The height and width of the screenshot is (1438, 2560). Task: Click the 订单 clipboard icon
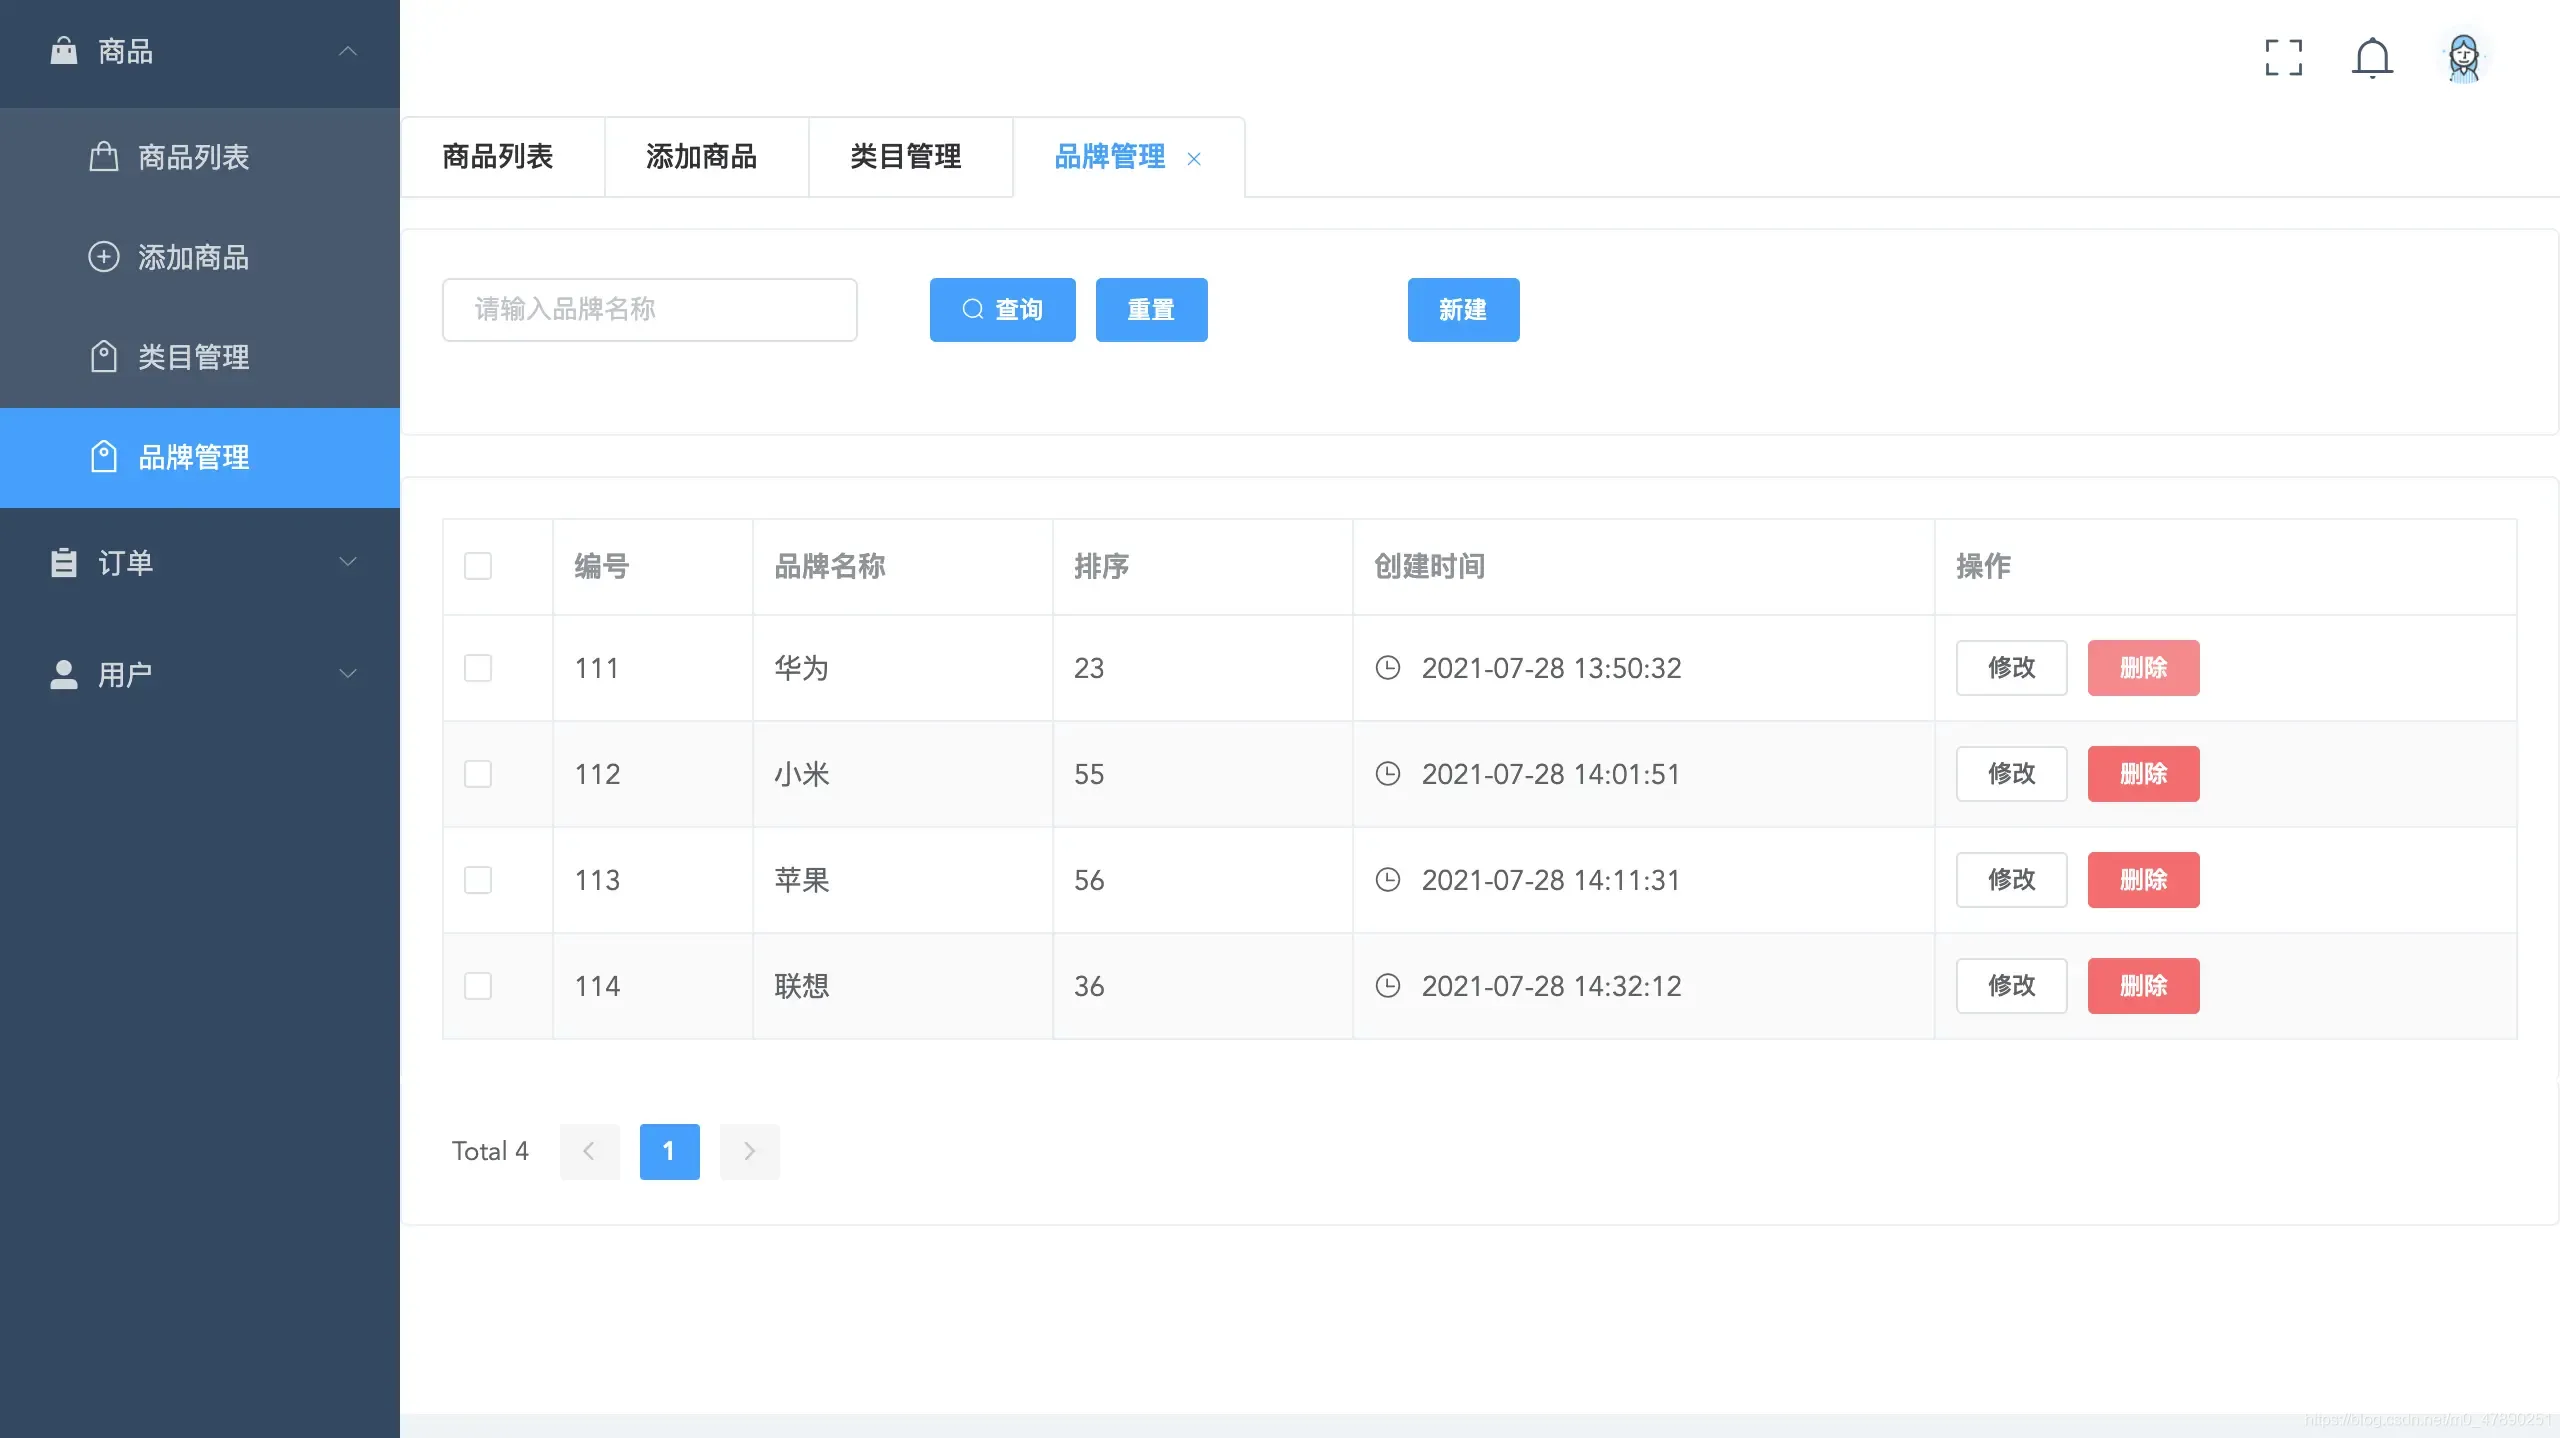point(64,562)
